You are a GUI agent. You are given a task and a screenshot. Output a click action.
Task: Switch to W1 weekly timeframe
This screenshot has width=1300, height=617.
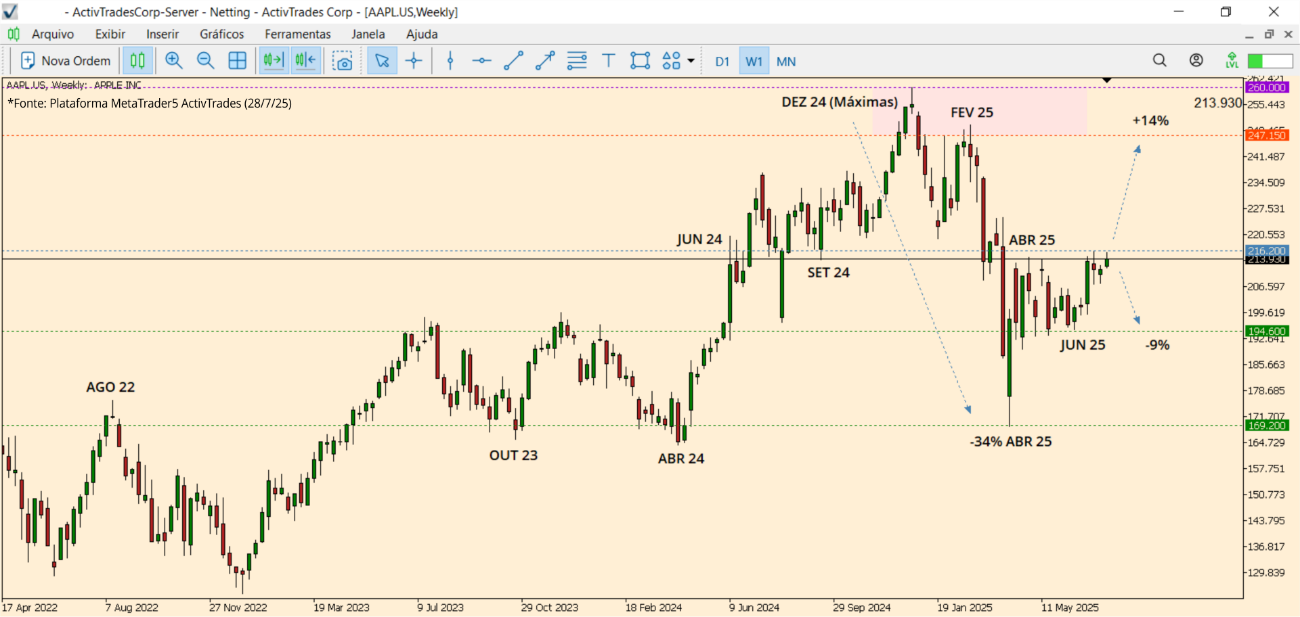[x=754, y=61]
